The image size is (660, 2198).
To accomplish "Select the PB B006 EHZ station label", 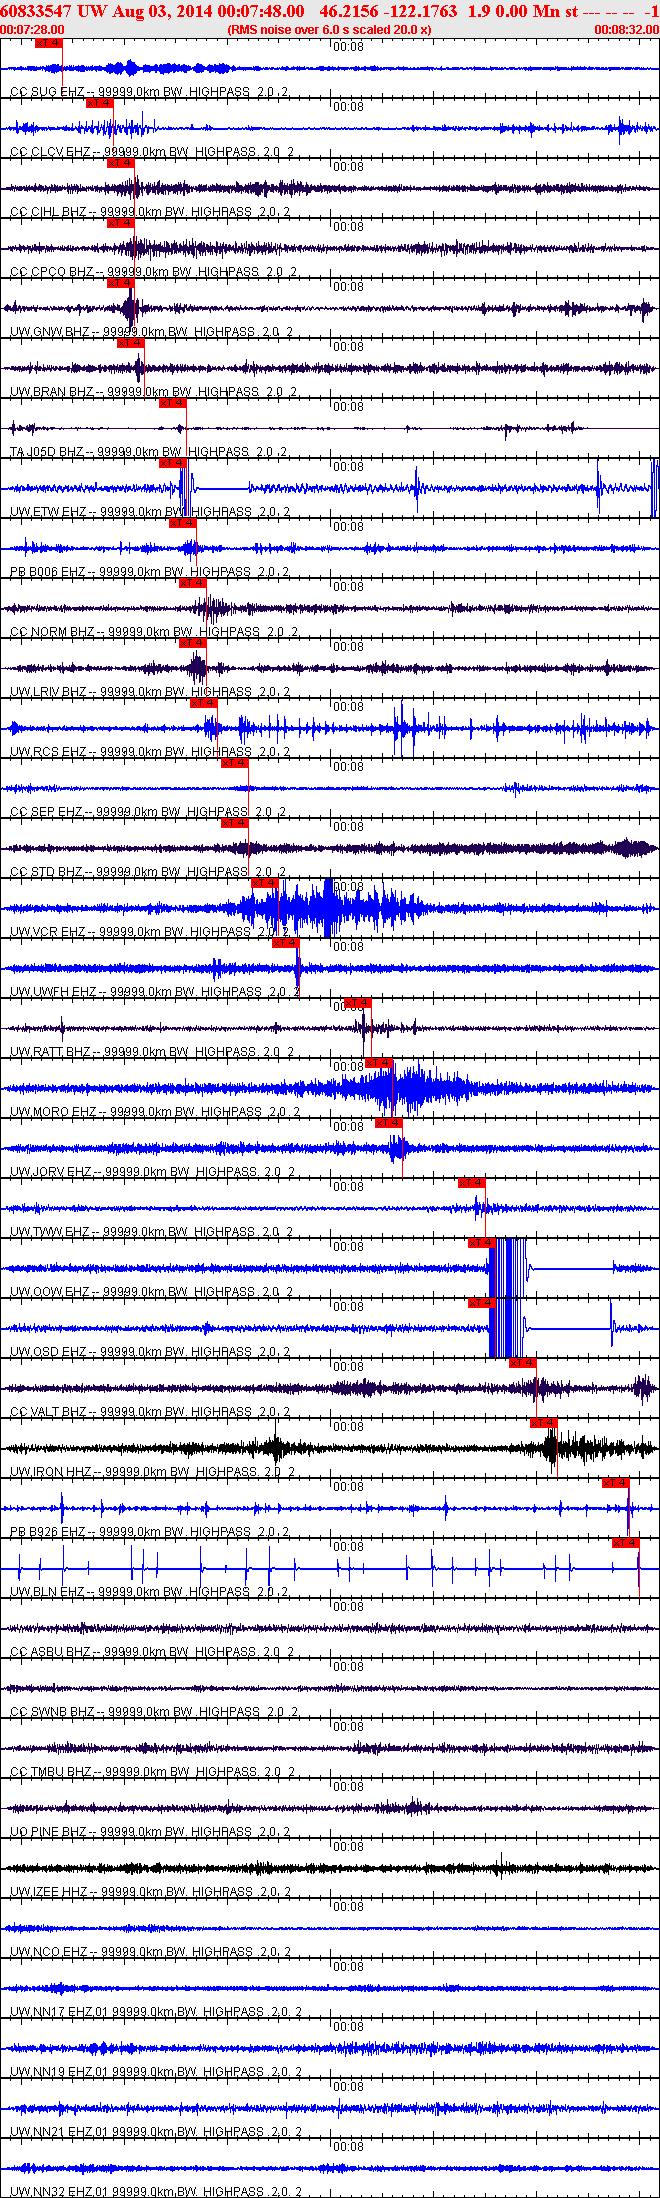I will (150, 572).
